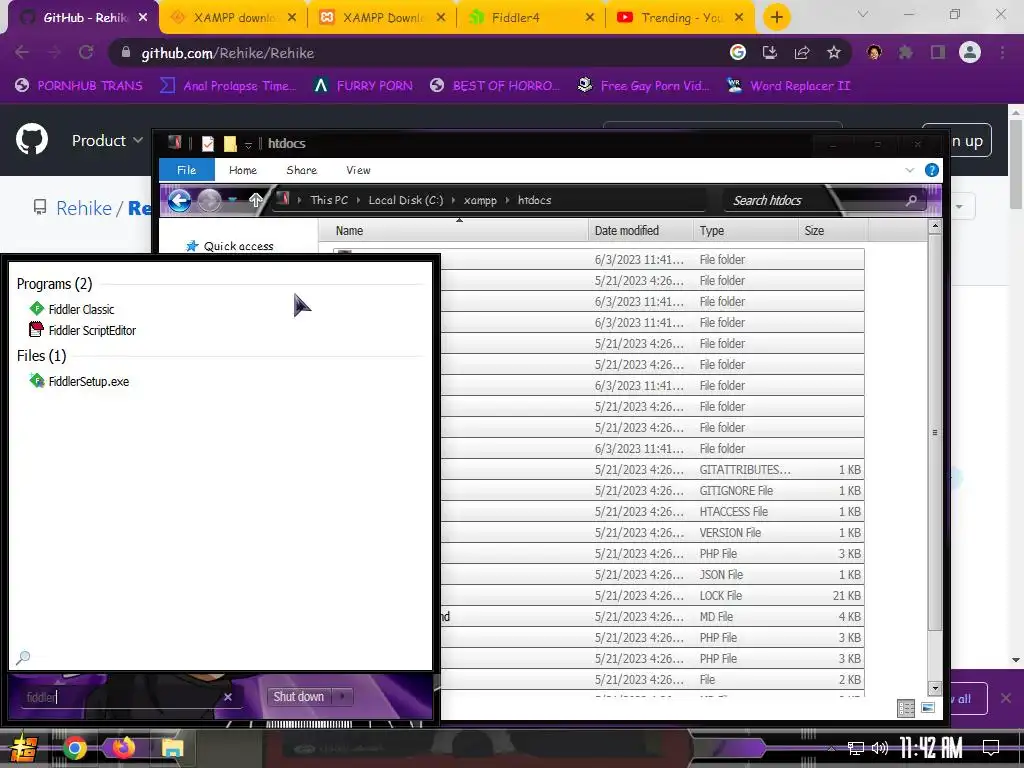
Task: Click the Rehike owner link on GitHub
Action: 84,208
